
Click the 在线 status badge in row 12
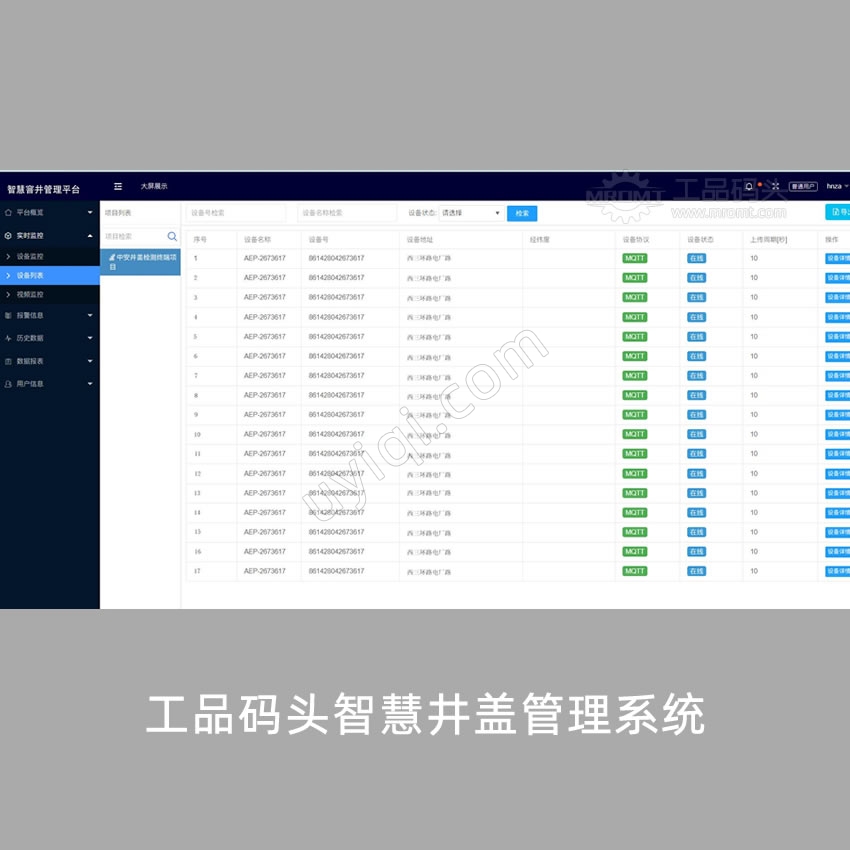coord(697,474)
